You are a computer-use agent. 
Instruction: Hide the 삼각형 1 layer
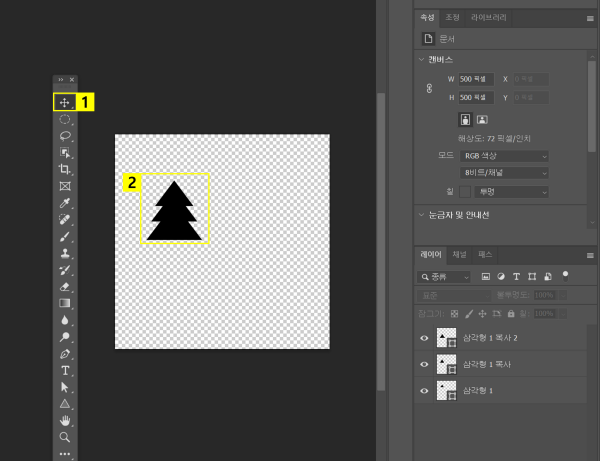click(424, 391)
